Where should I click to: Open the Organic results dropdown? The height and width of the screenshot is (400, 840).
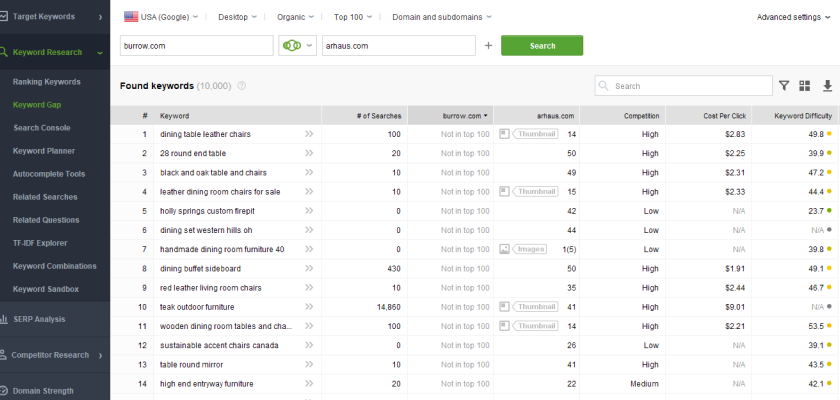coord(295,17)
